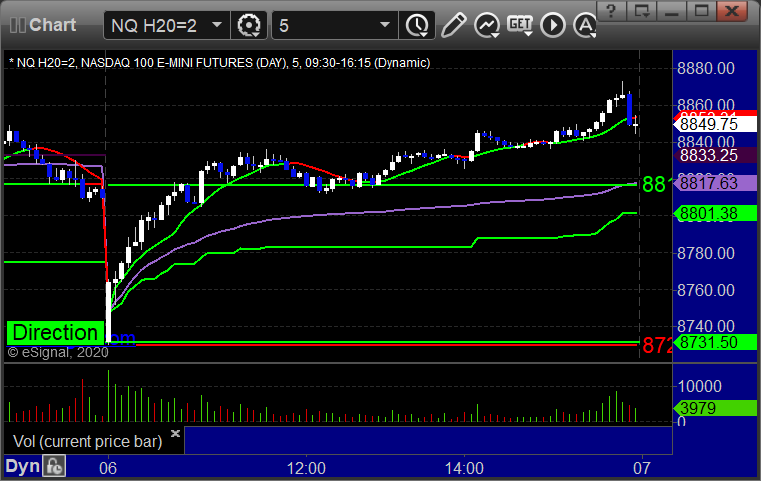Click the 06 date axis label
Viewport: 761px width, 481px height.
pos(108,468)
